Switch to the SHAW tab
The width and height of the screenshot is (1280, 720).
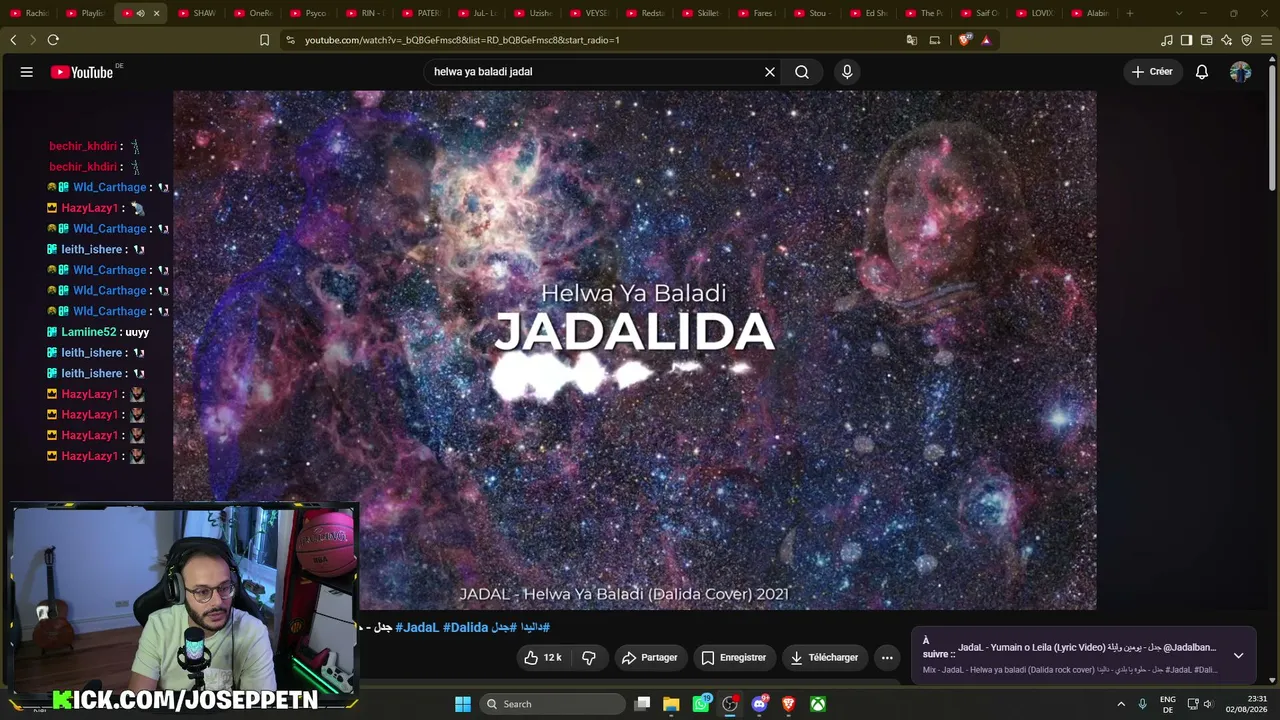pyautogui.click(x=196, y=13)
